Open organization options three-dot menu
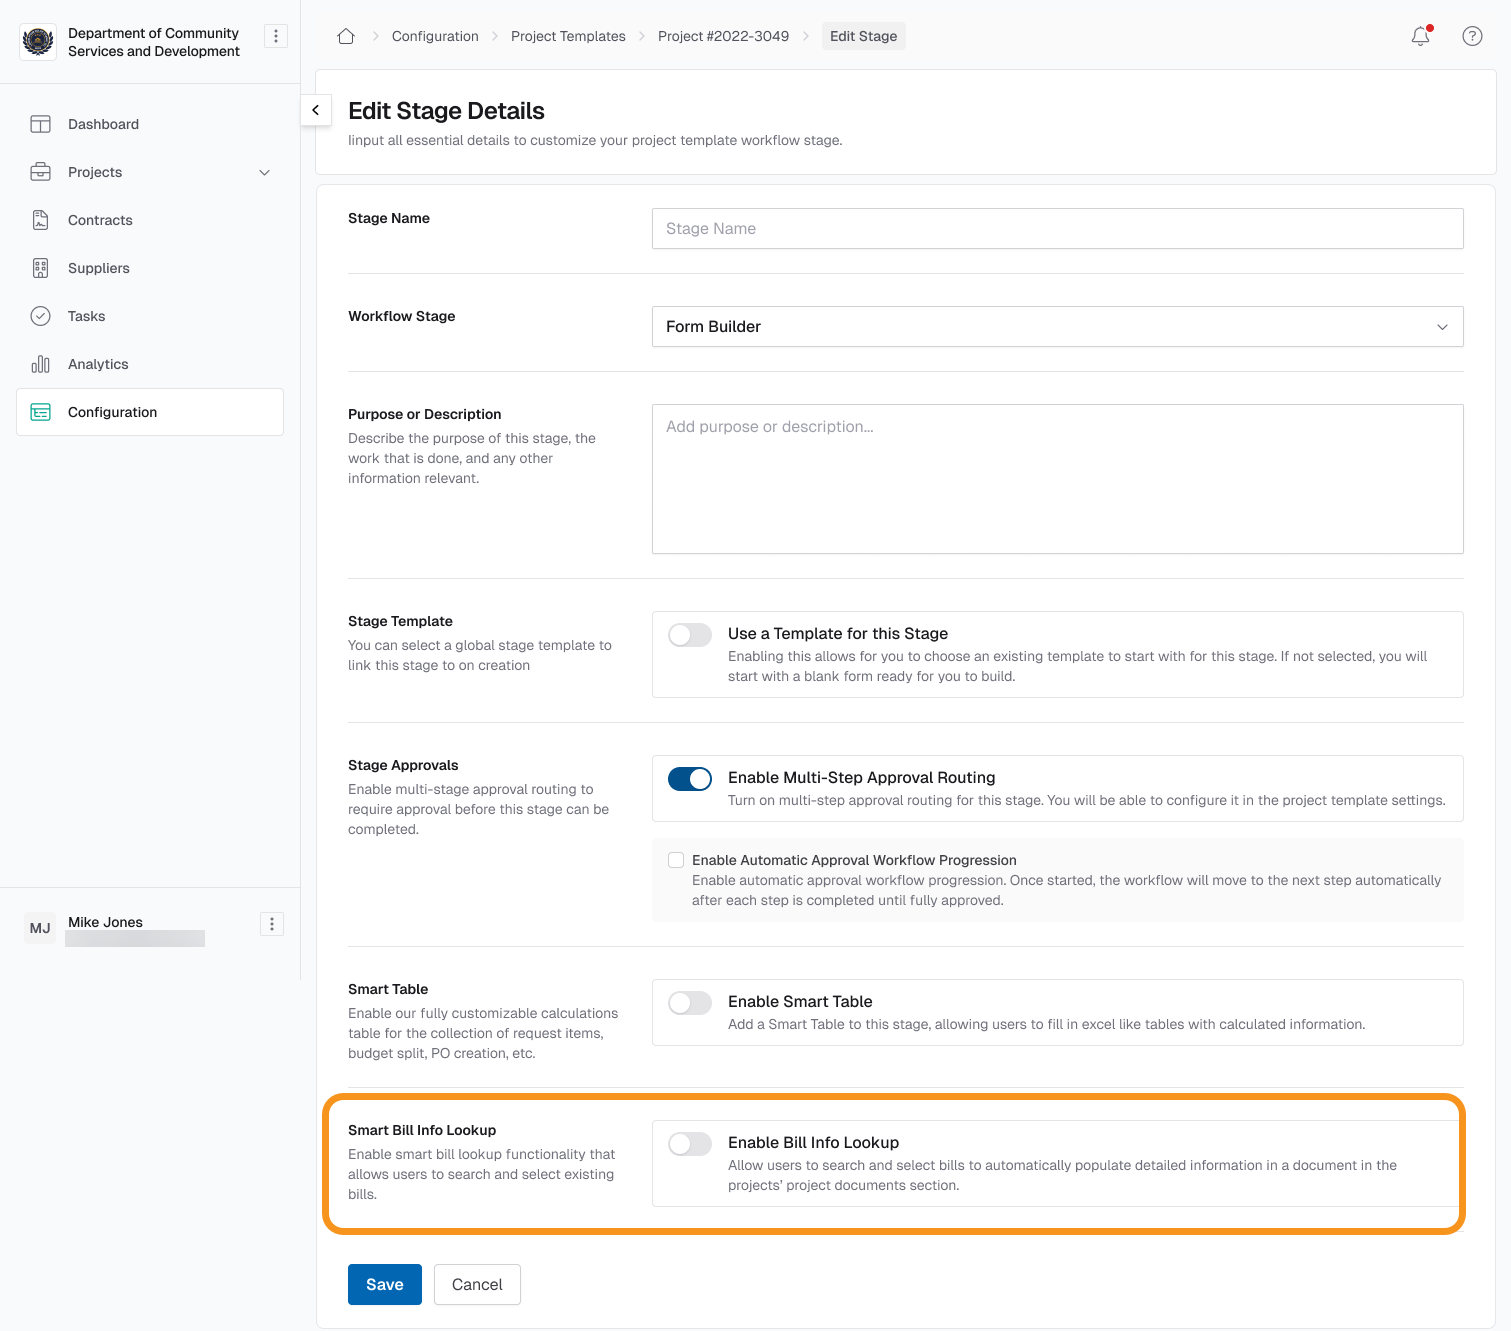This screenshot has height=1331, width=1511. [x=276, y=36]
